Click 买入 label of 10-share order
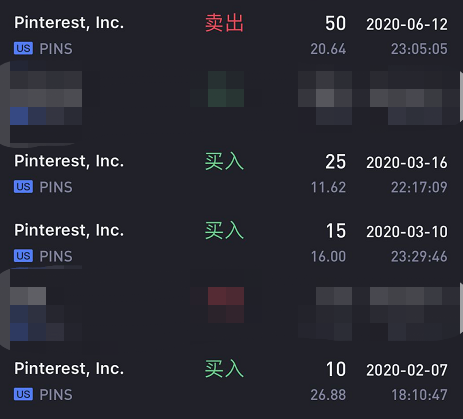This screenshot has width=463, height=419. (x=224, y=369)
